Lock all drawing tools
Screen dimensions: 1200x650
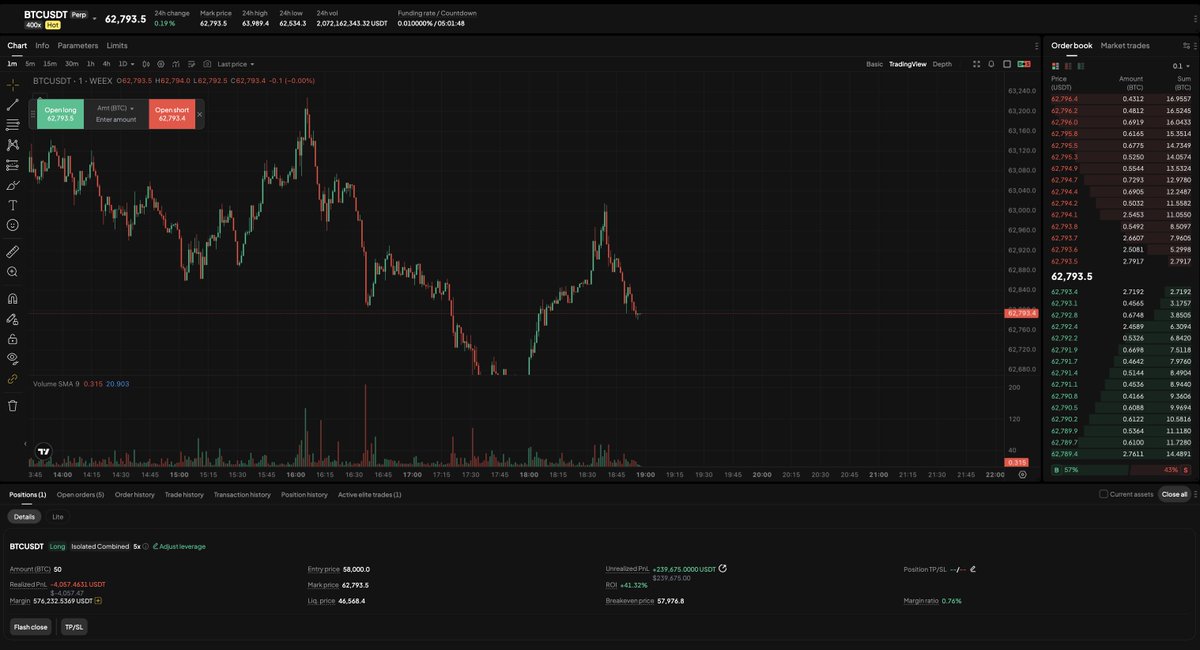pos(13,339)
